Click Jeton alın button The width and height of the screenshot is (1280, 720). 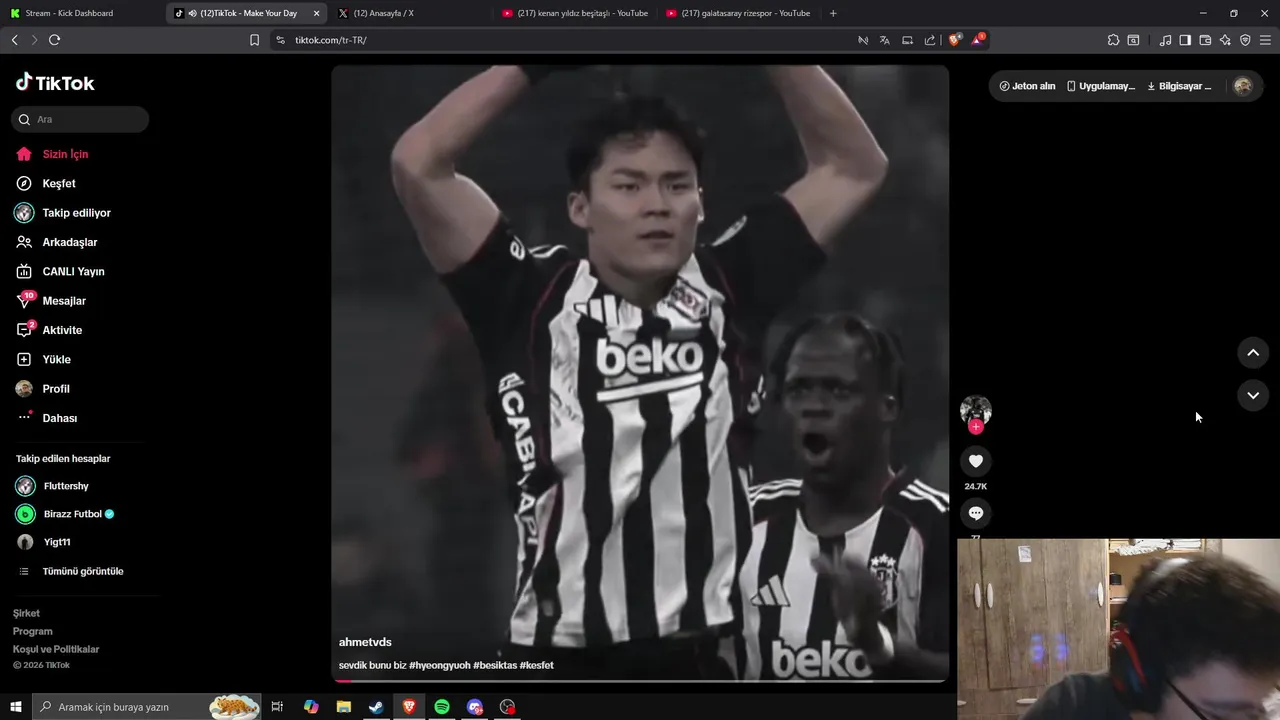pos(1027,86)
